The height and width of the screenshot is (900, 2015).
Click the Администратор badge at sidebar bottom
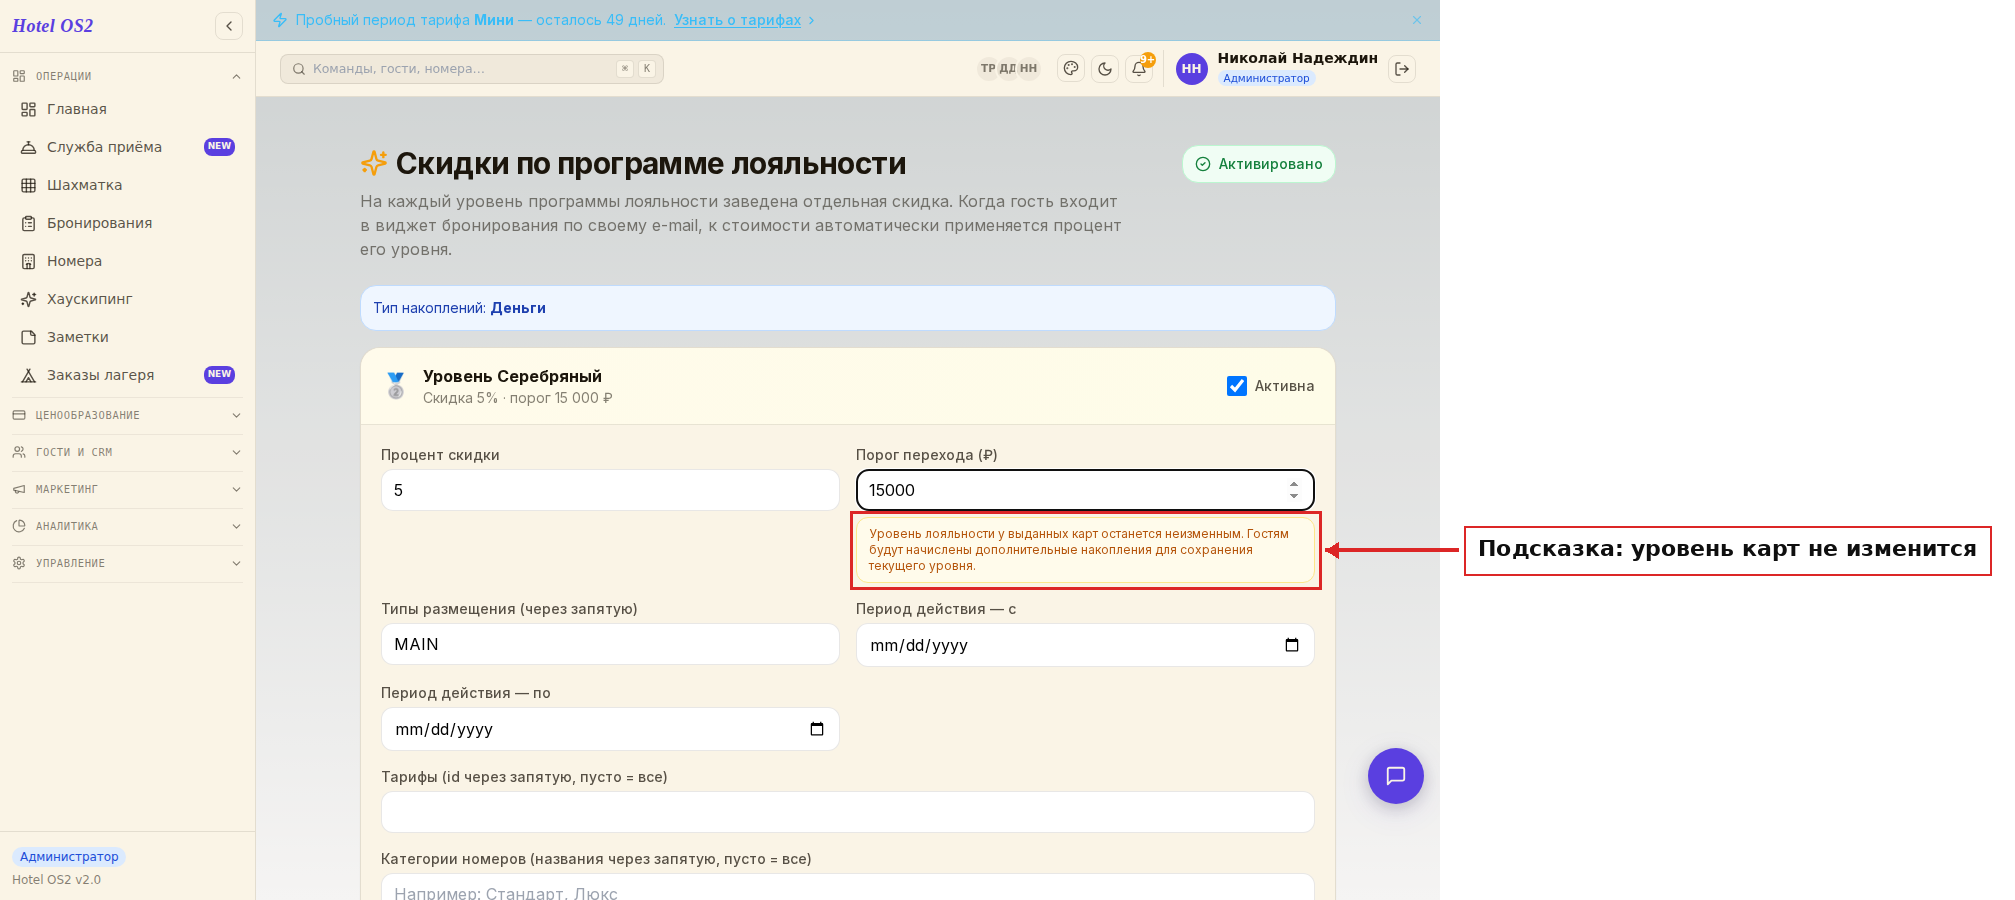69,857
